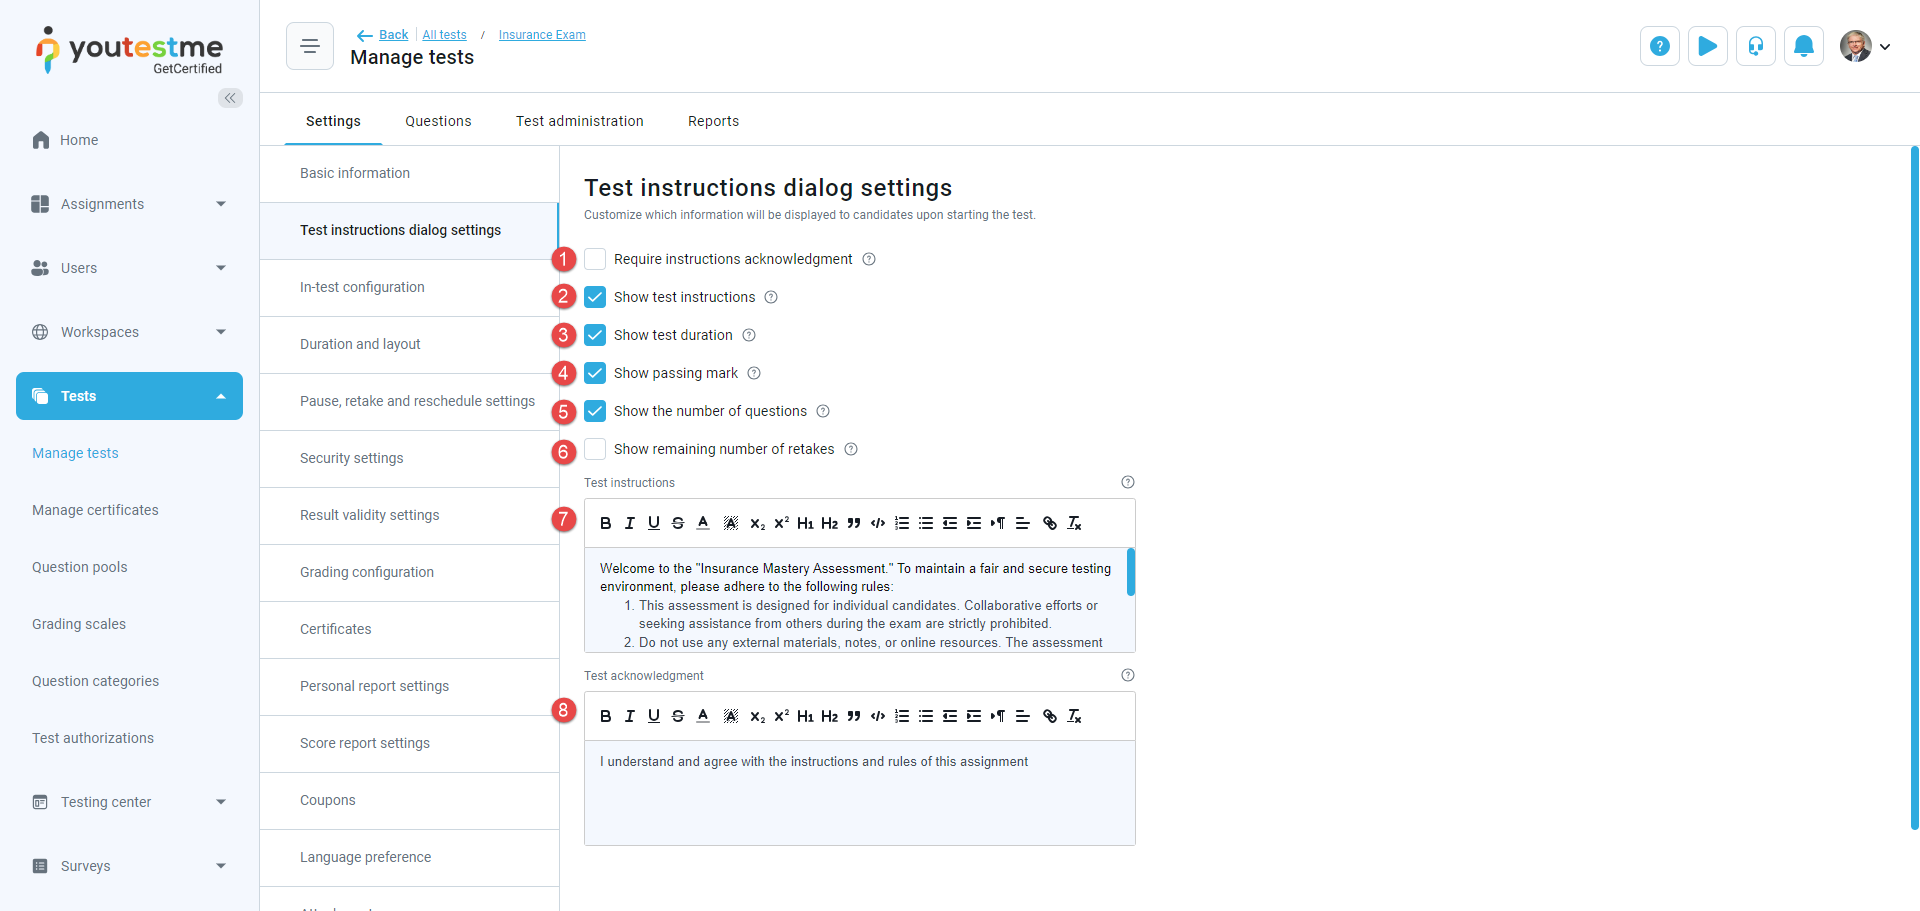Click the play video tutorial button
Screen dimensions: 1920x911
(x=1708, y=46)
